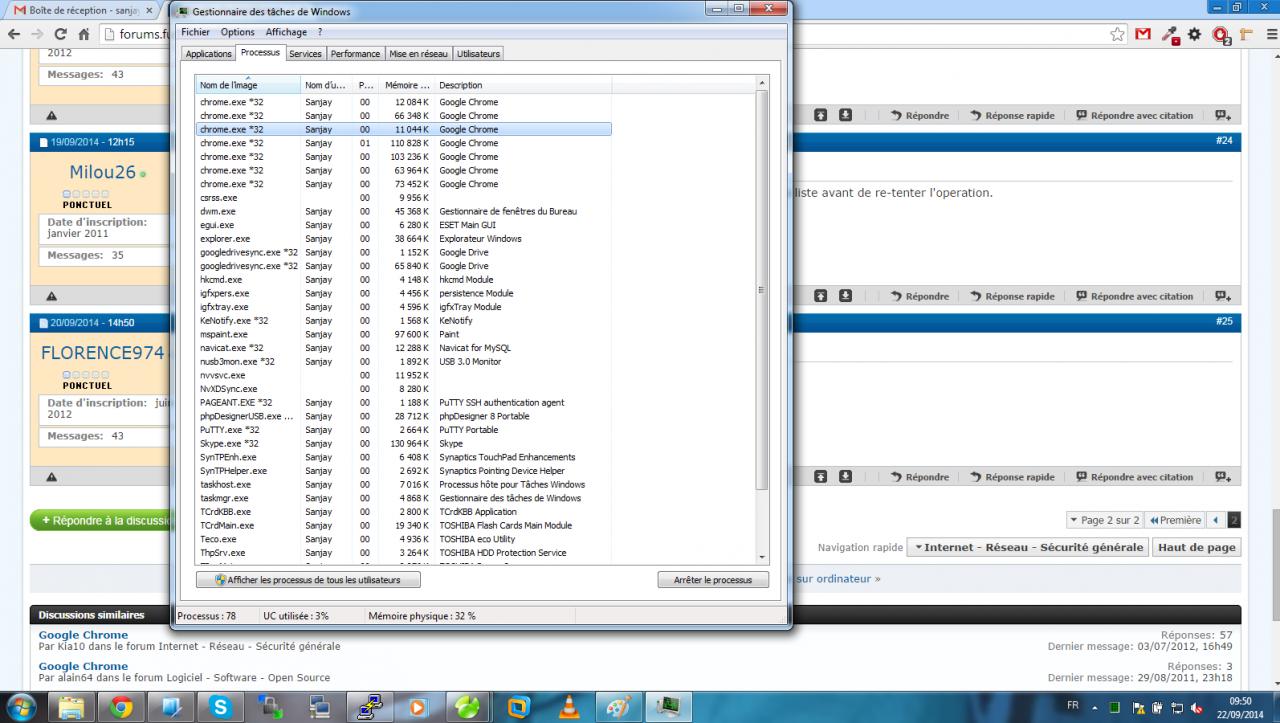The image size is (1280, 723).
Task: Click Chrome's back arrow
Action: (13, 34)
